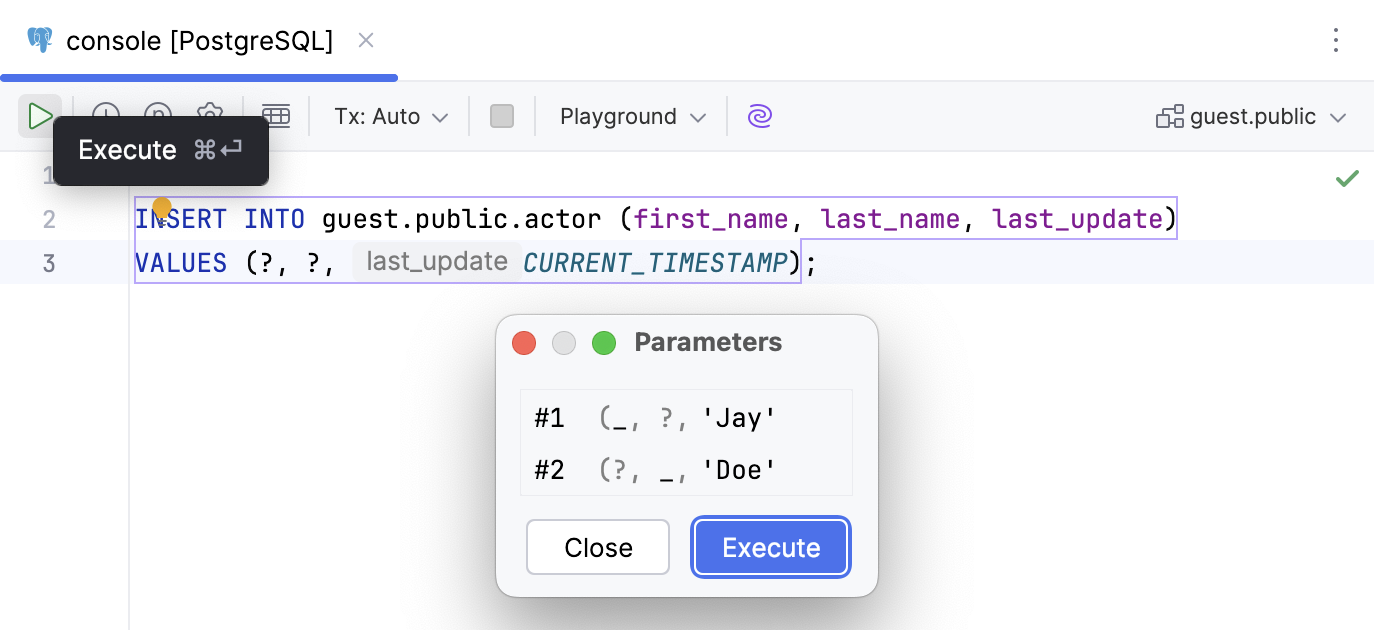
Task: Click the green success checkmark in the gutter
Action: [1345, 178]
